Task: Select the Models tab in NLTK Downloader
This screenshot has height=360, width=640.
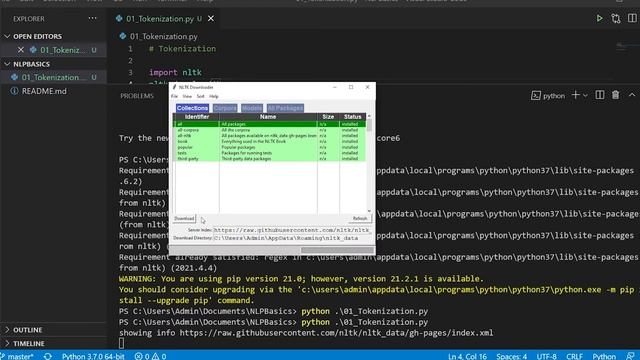Action: coord(252,108)
